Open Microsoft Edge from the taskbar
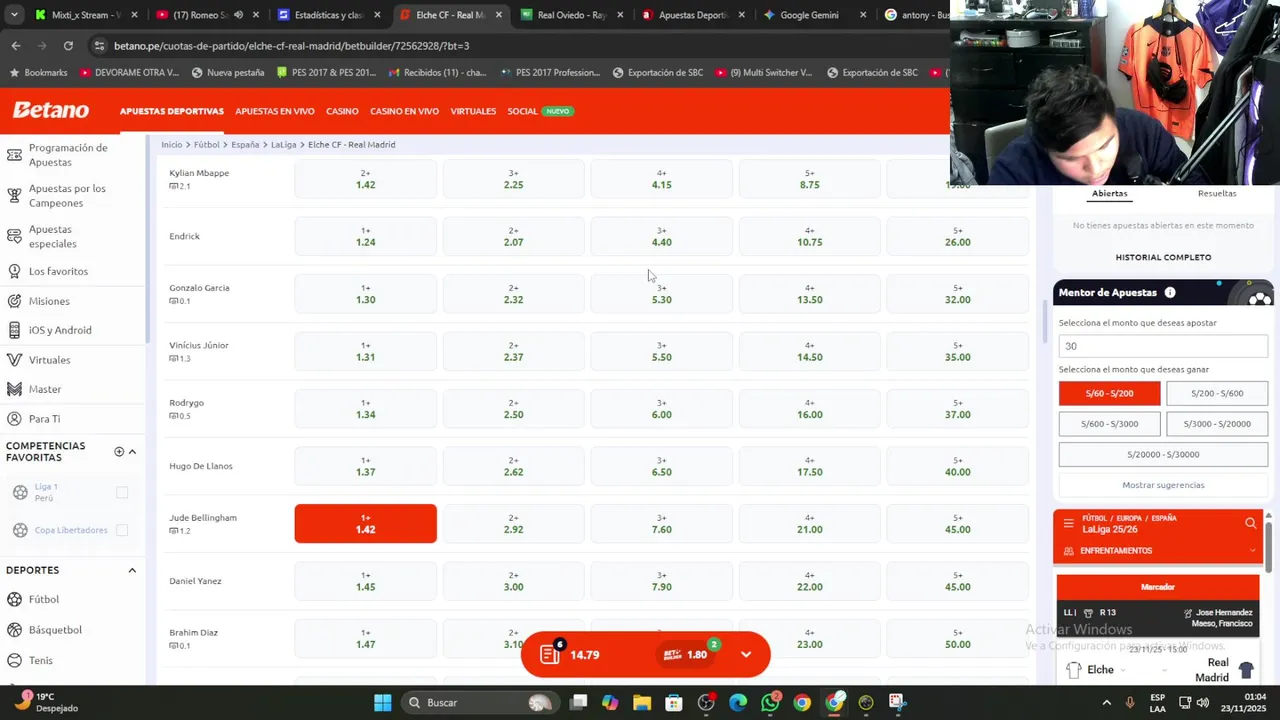The image size is (1280, 720). (738, 703)
